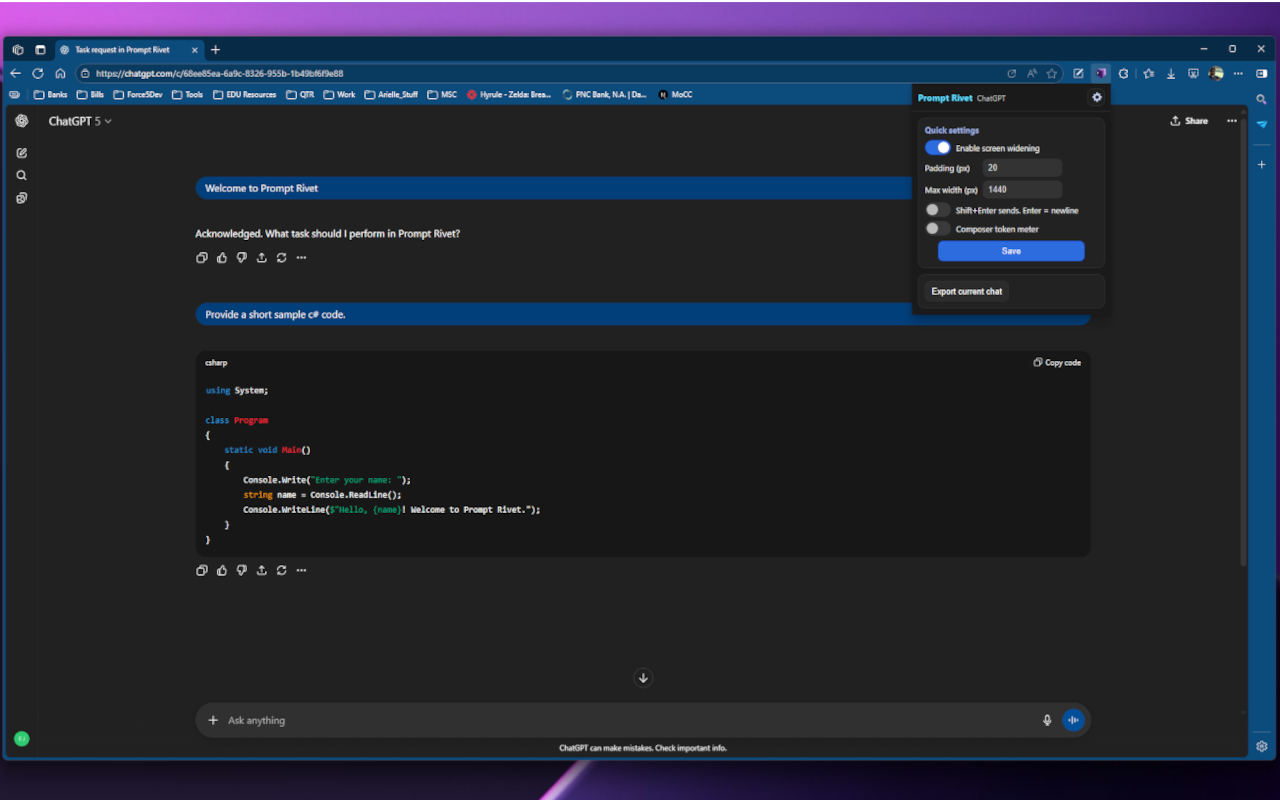This screenshot has width=1280, height=800.
Task: Click the ChatGPT logo in the sidebar
Action: pos(22,121)
